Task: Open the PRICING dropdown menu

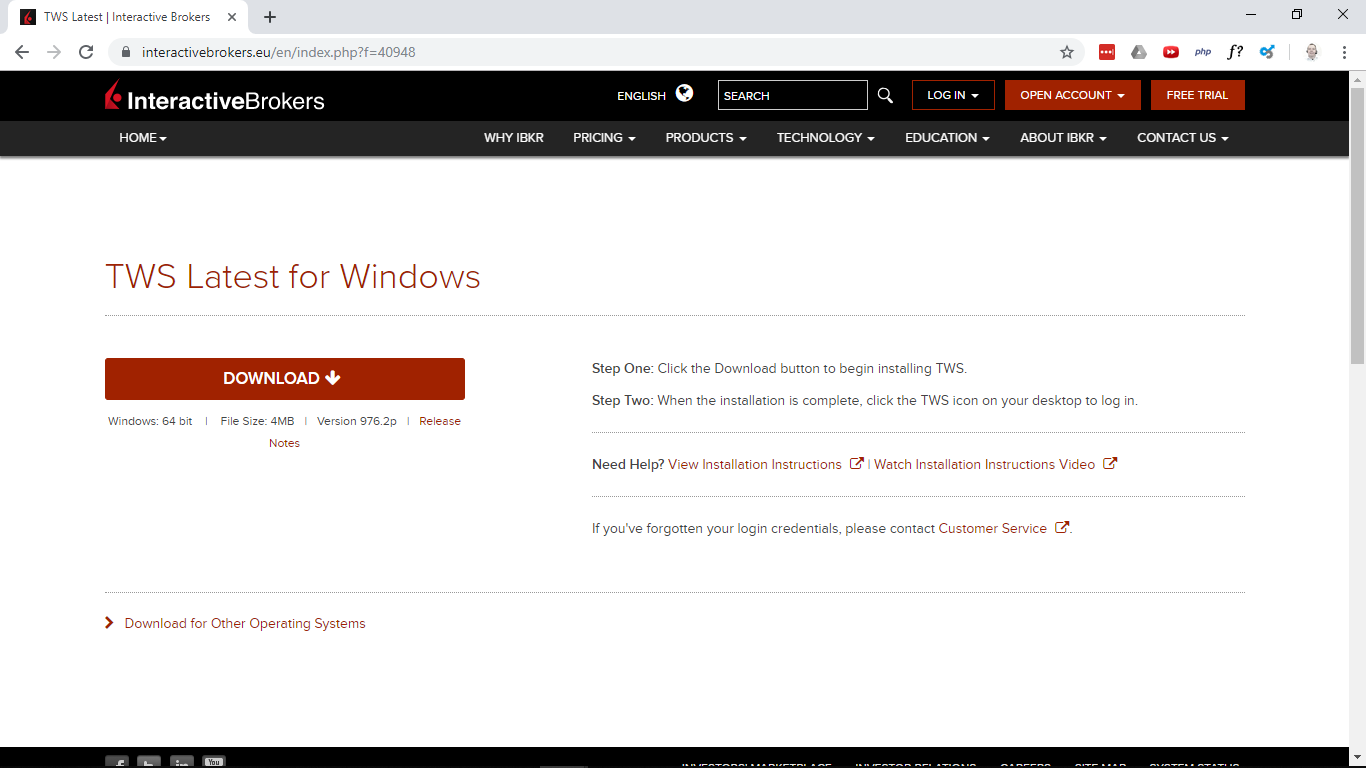Action: coord(604,138)
